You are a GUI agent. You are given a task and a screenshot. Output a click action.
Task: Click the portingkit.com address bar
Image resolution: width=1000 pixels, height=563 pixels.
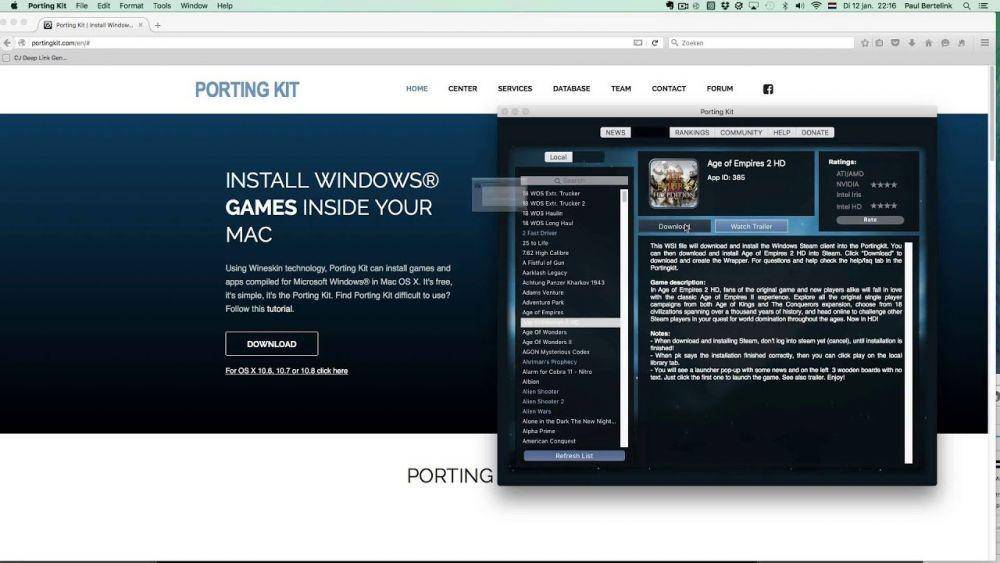click(x=328, y=43)
